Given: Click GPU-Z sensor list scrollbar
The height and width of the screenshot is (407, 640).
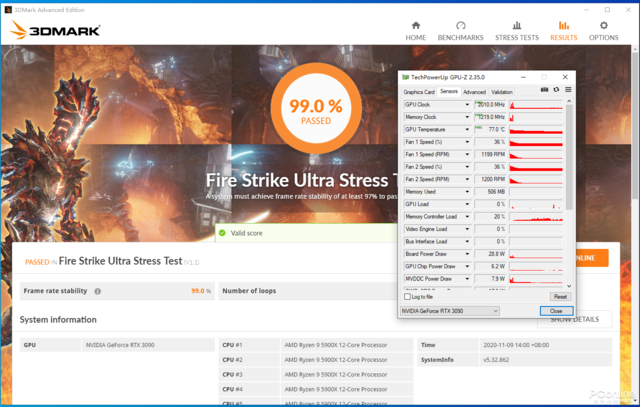Looking at the screenshot, I should click(x=569, y=157).
